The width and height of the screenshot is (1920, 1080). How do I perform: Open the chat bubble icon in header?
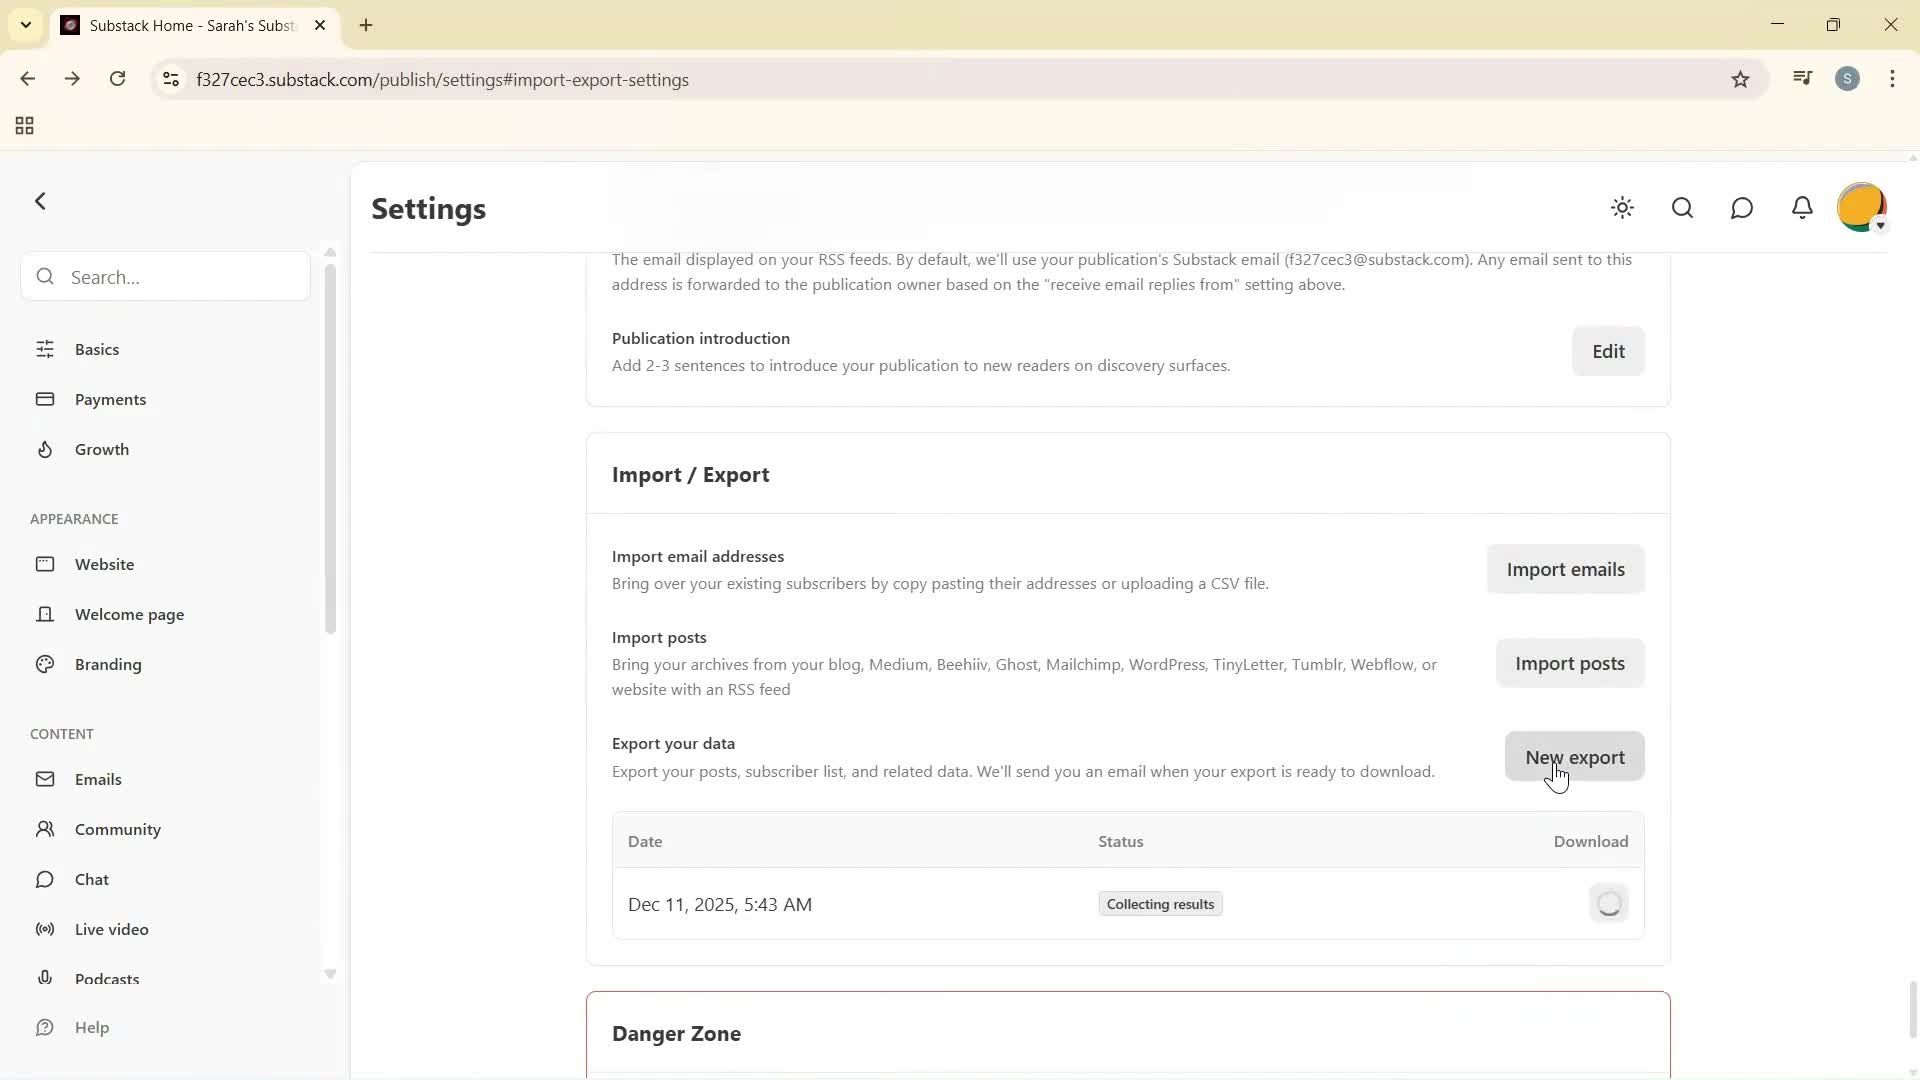[x=1742, y=208]
